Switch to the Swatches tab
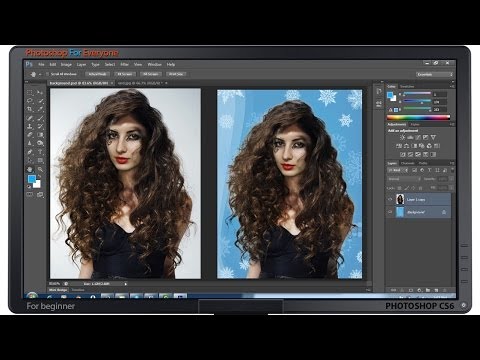This screenshot has height=360, width=480. 407,86
